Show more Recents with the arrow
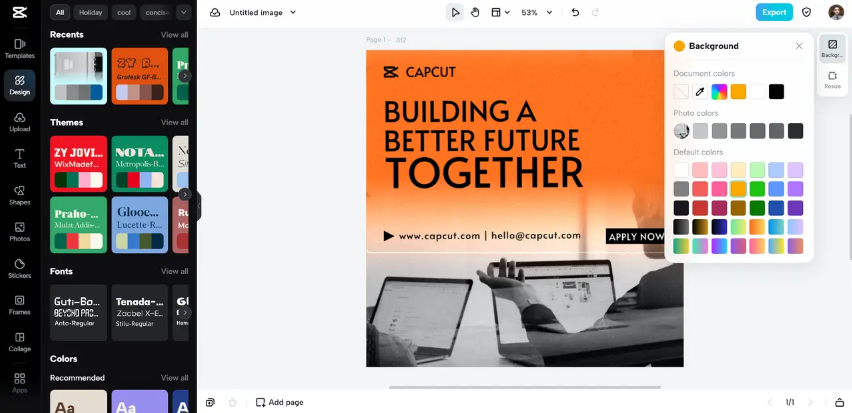 [x=185, y=76]
